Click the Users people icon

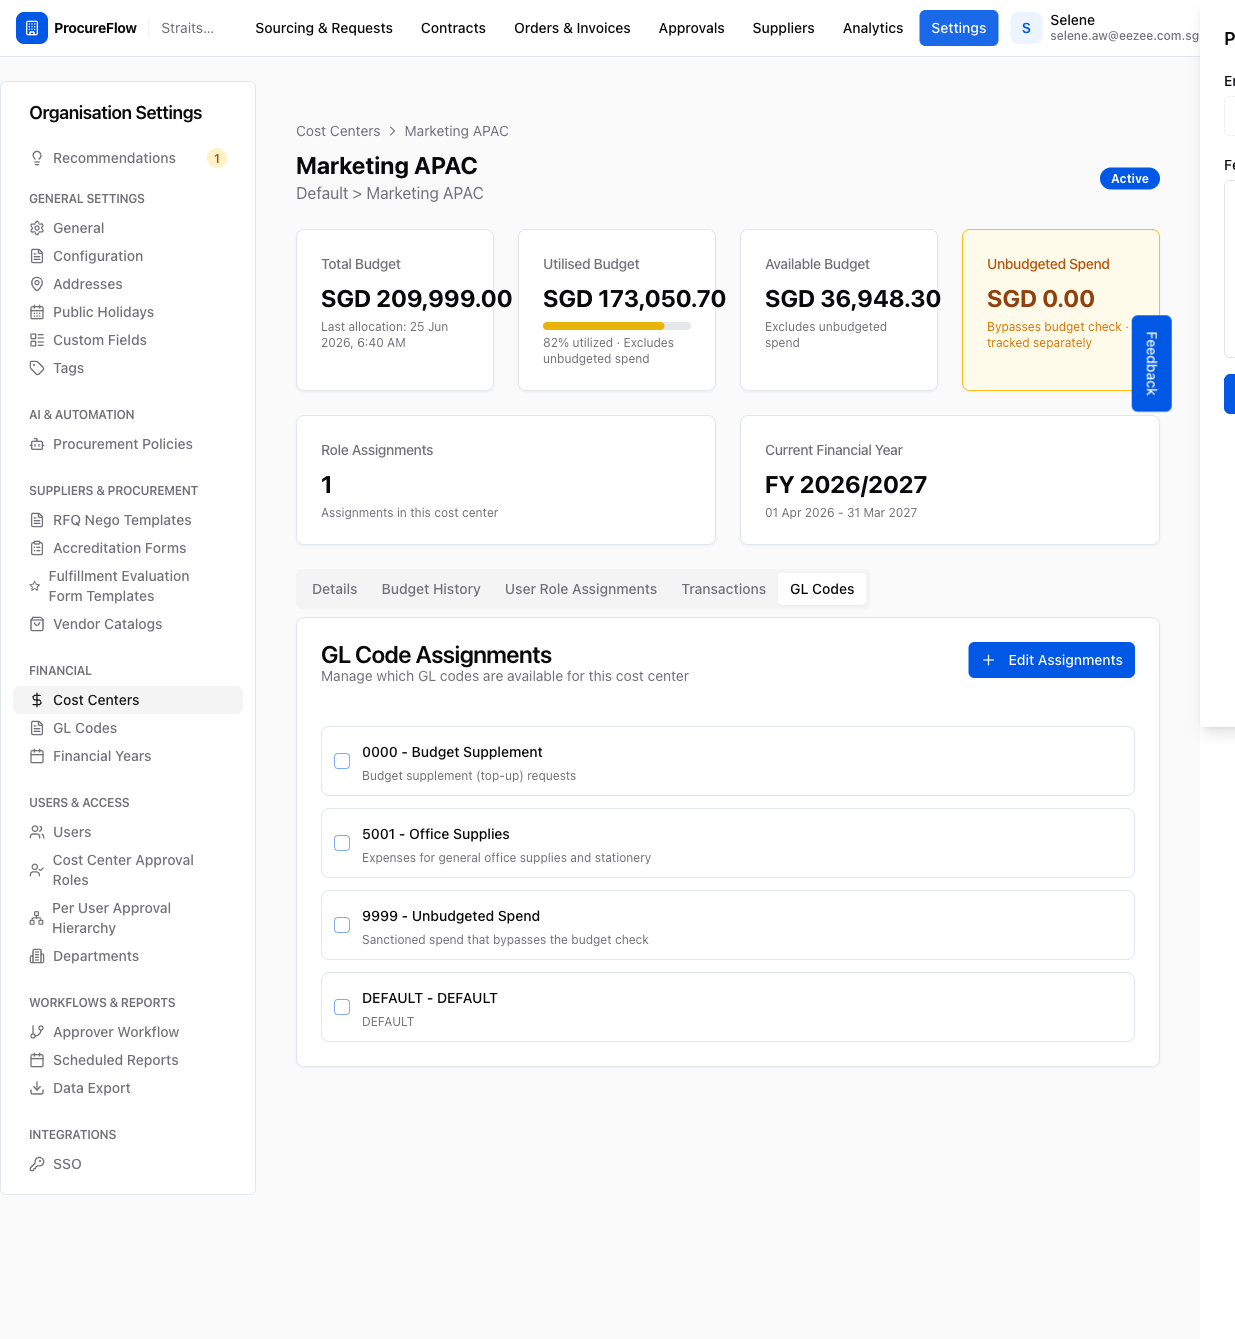pyautogui.click(x=37, y=832)
